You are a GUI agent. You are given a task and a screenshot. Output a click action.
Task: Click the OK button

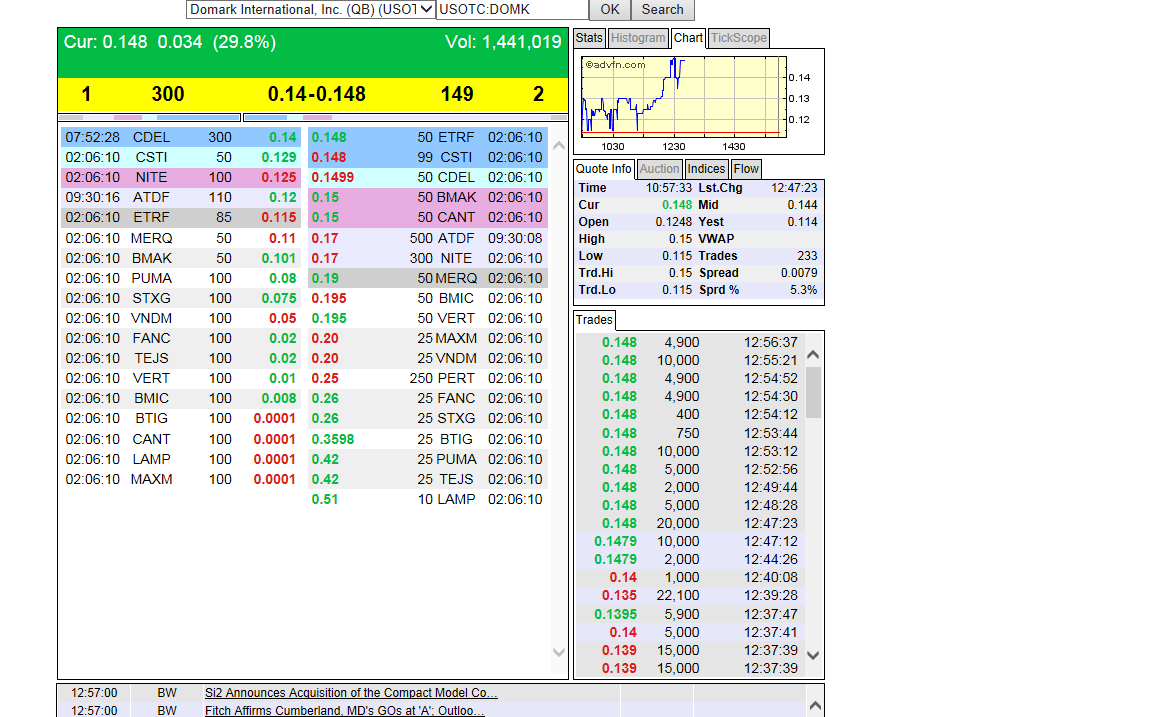[x=610, y=10]
